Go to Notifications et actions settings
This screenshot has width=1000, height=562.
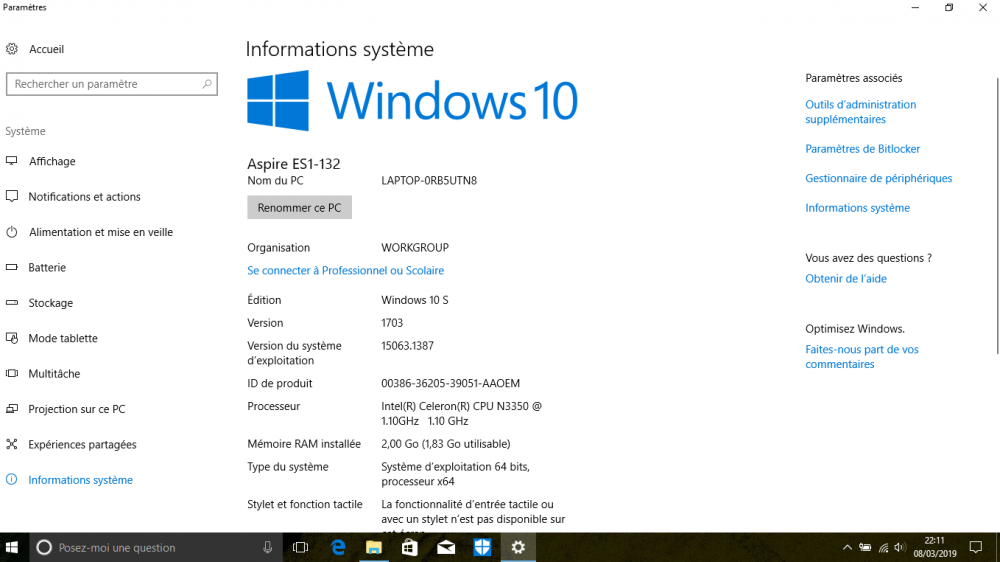point(84,197)
